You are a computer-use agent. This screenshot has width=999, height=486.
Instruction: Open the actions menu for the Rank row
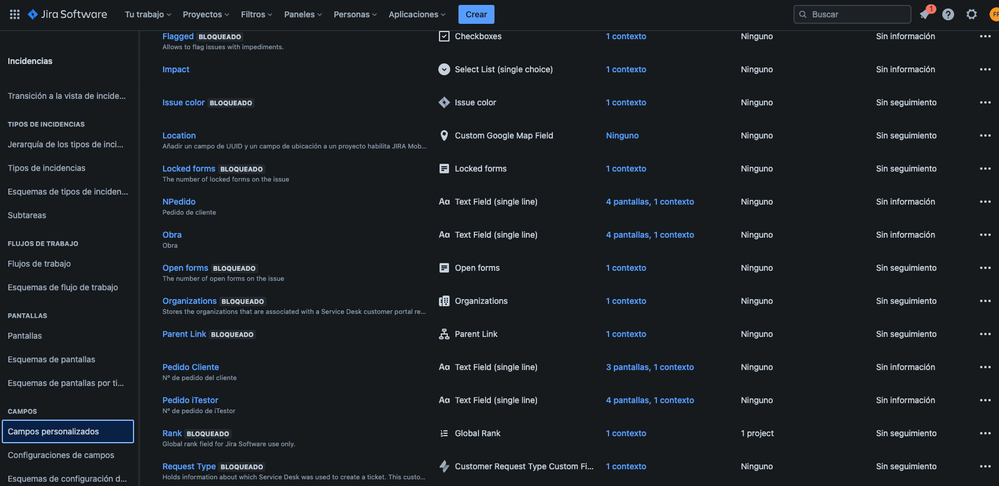(985, 434)
